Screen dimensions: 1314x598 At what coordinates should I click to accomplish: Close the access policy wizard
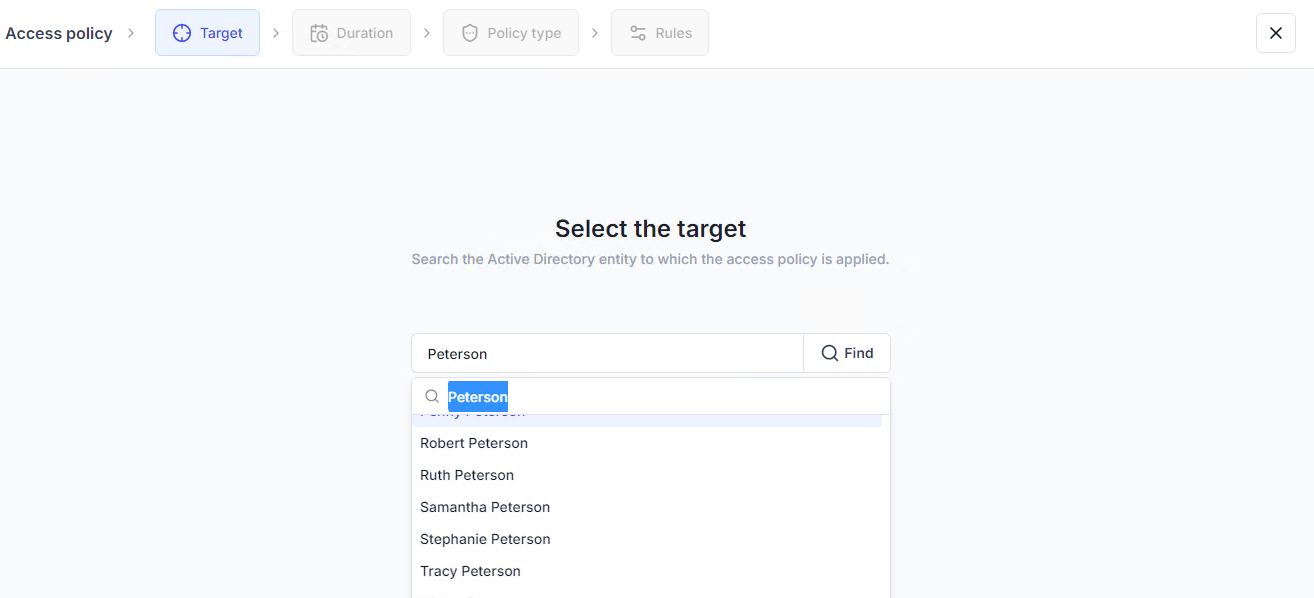coord(1275,33)
